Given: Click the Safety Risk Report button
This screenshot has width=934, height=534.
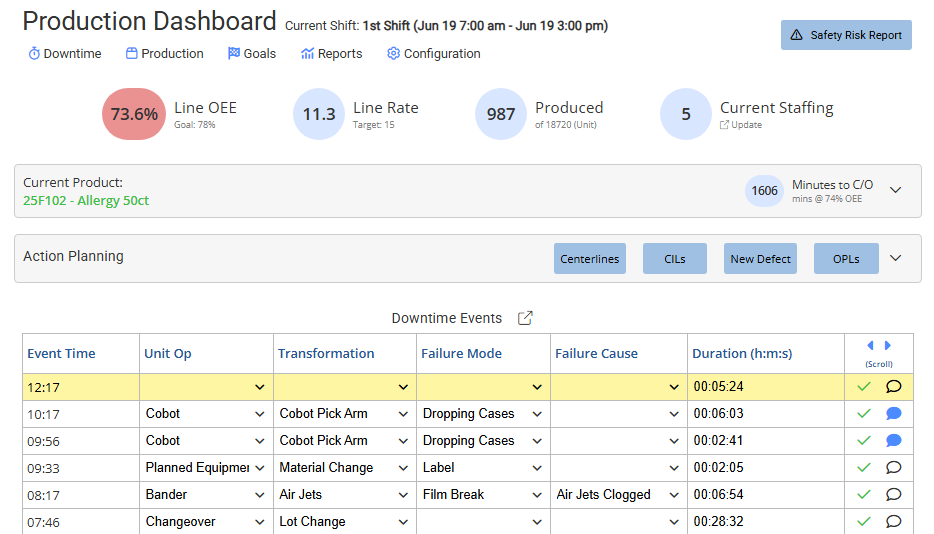Looking at the screenshot, I should click(x=846, y=35).
